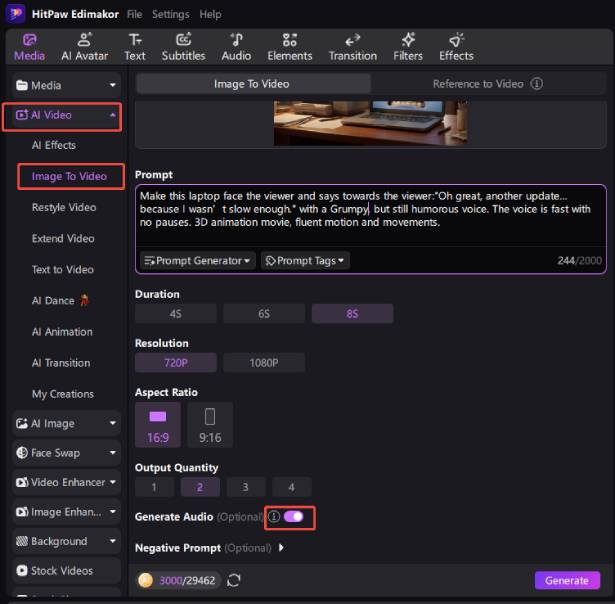The height and width of the screenshot is (604, 615).
Task: Open the Settings menu
Action: tap(171, 14)
